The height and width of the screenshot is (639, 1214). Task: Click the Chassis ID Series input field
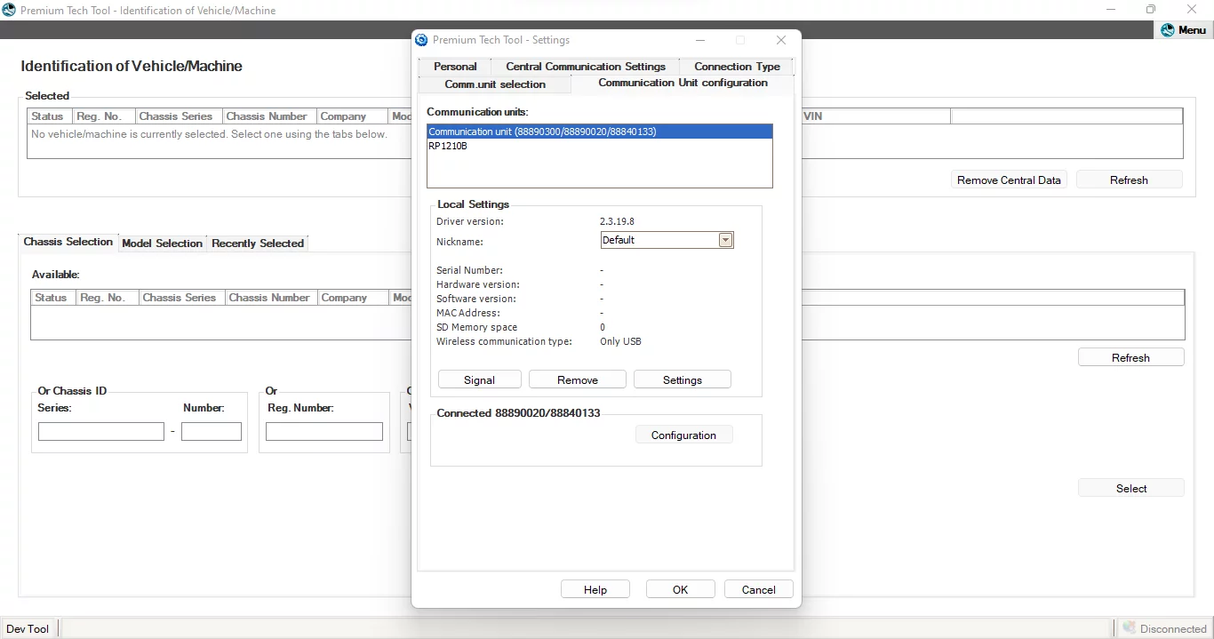[x=100, y=431]
